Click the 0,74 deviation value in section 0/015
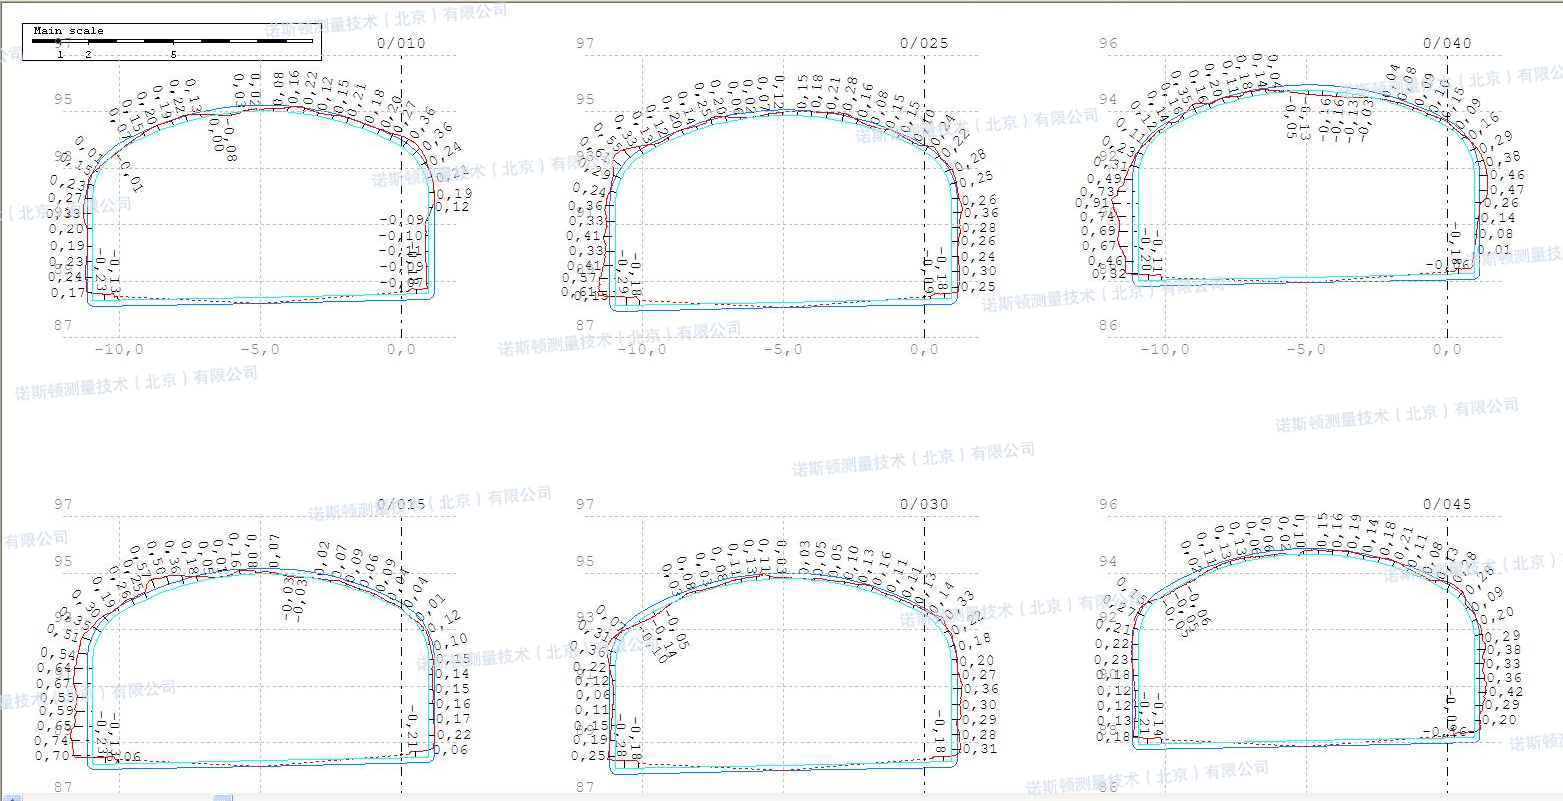 52,741
